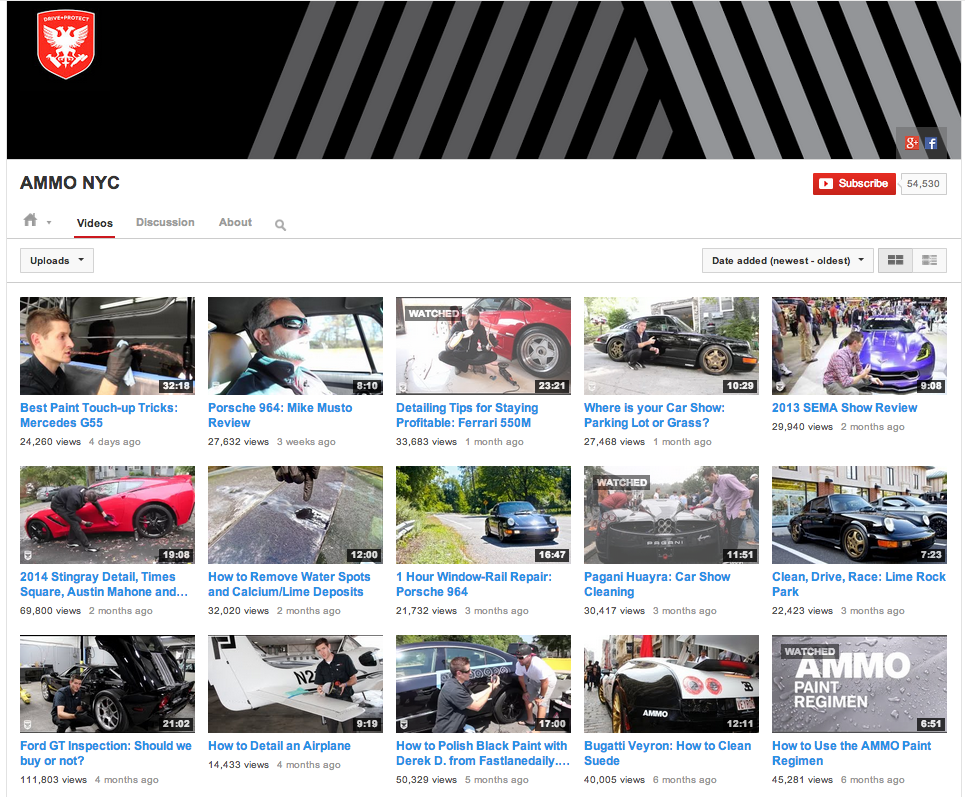
Task: Switch to grid view layout
Action: point(895,260)
